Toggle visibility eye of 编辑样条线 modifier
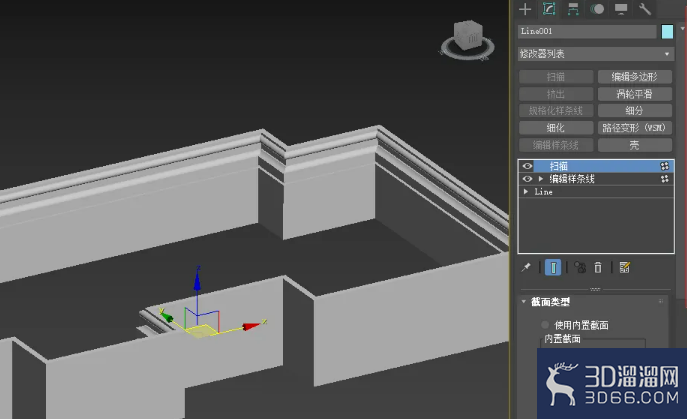This screenshot has width=687, height=419. (527, 179)
